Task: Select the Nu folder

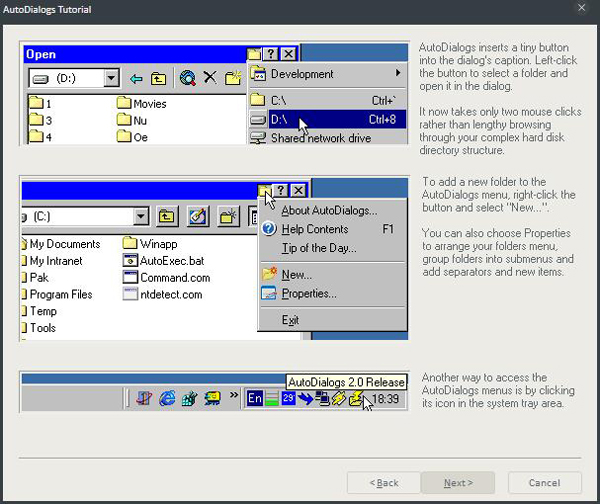Action: click(132, 120)
